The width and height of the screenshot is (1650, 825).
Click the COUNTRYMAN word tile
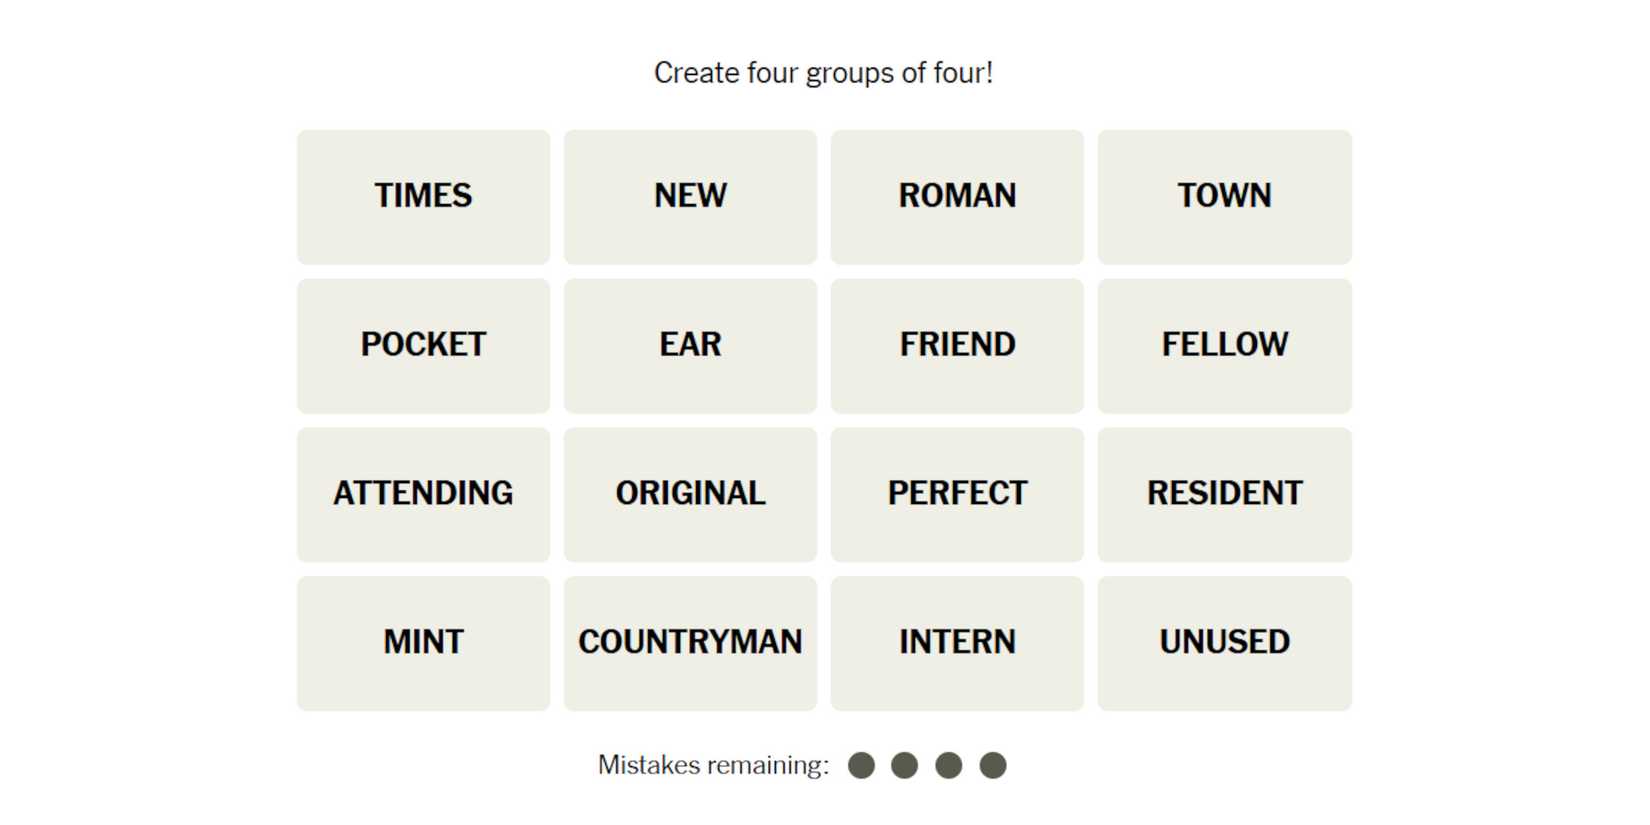pos(690,643)
